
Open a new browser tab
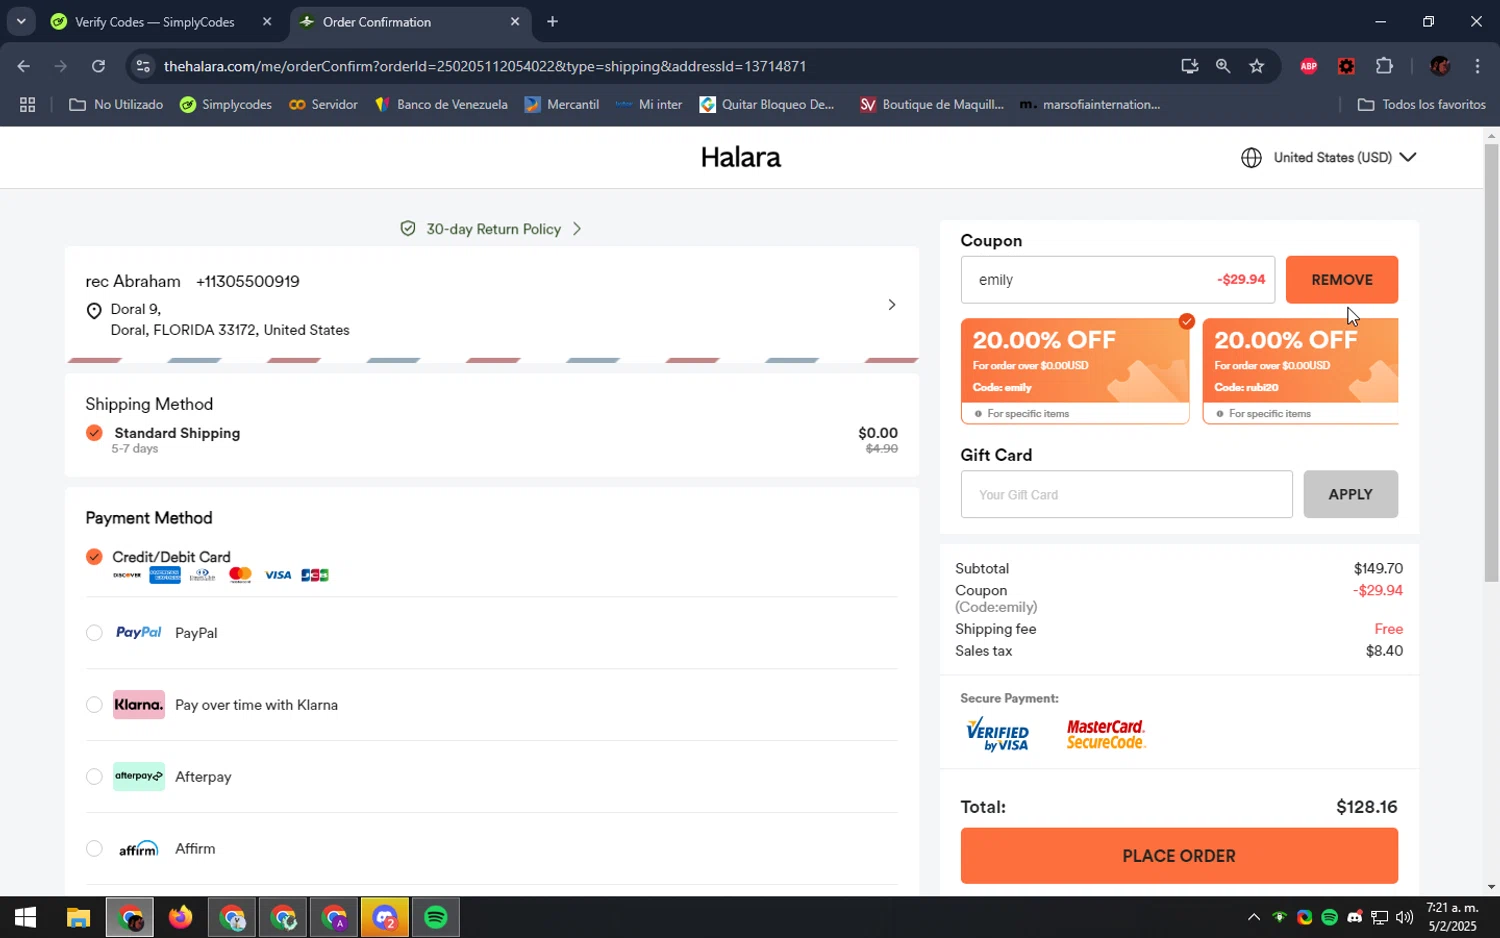(552, 22)
